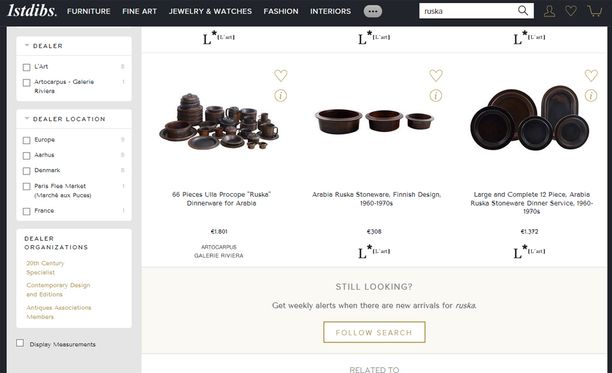Enable Display Measurements checkbox
612x373 pixels.
pyautogui.click(x=20, y=343)
